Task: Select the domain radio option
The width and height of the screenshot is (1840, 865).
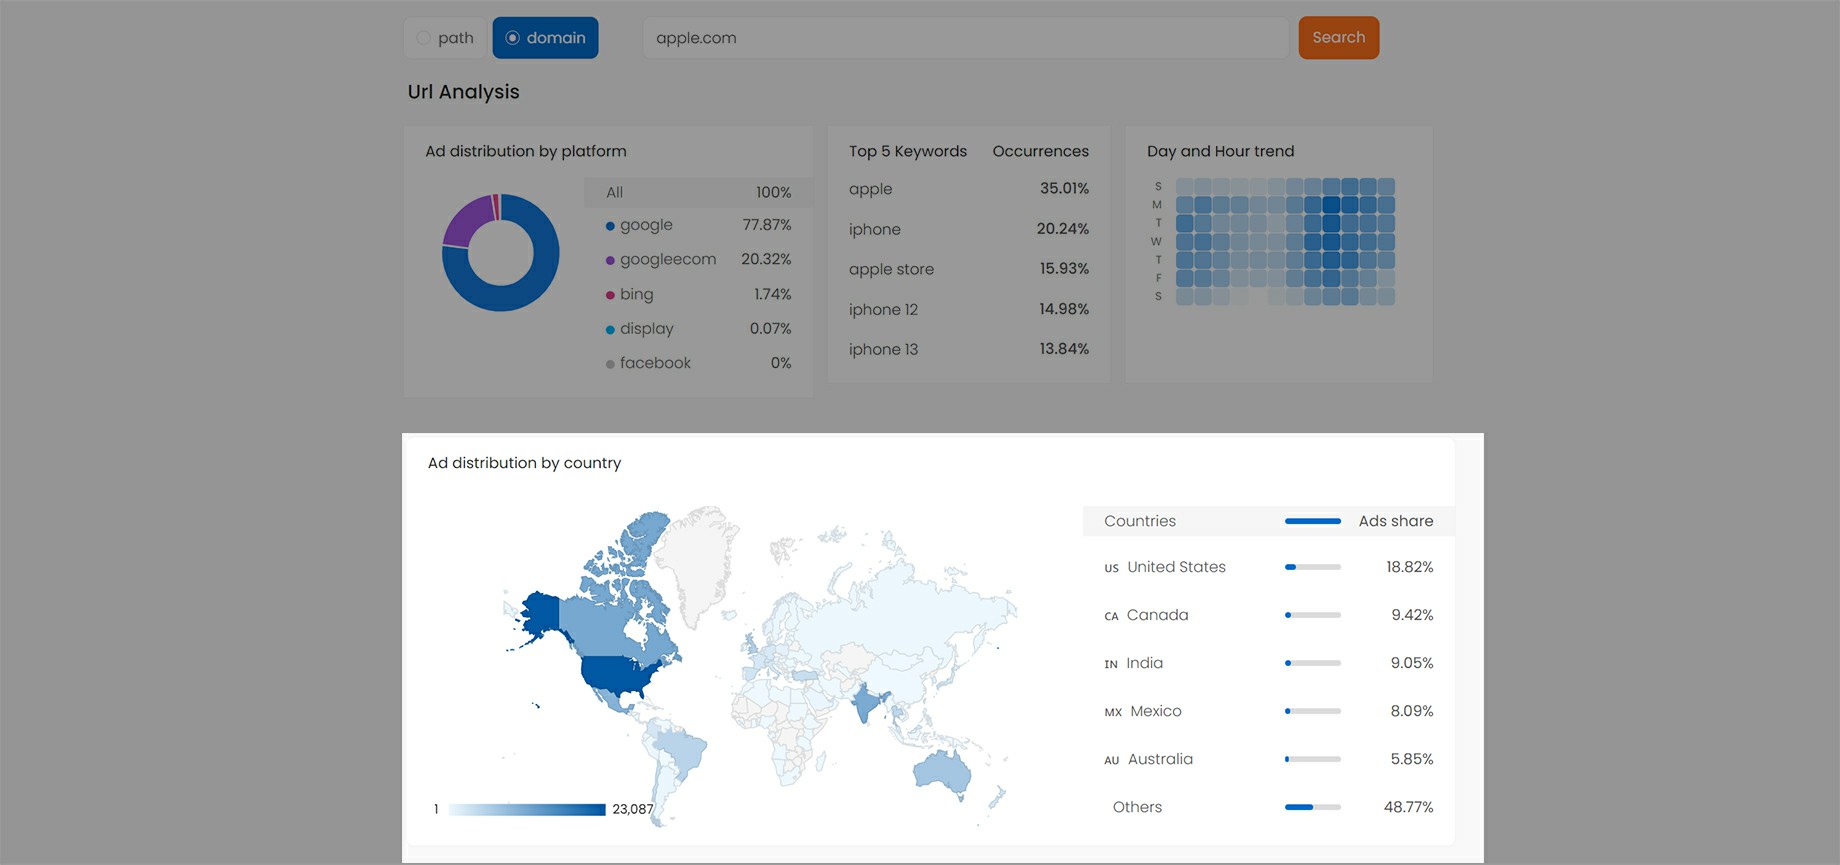Action: (x=545, y=38)
